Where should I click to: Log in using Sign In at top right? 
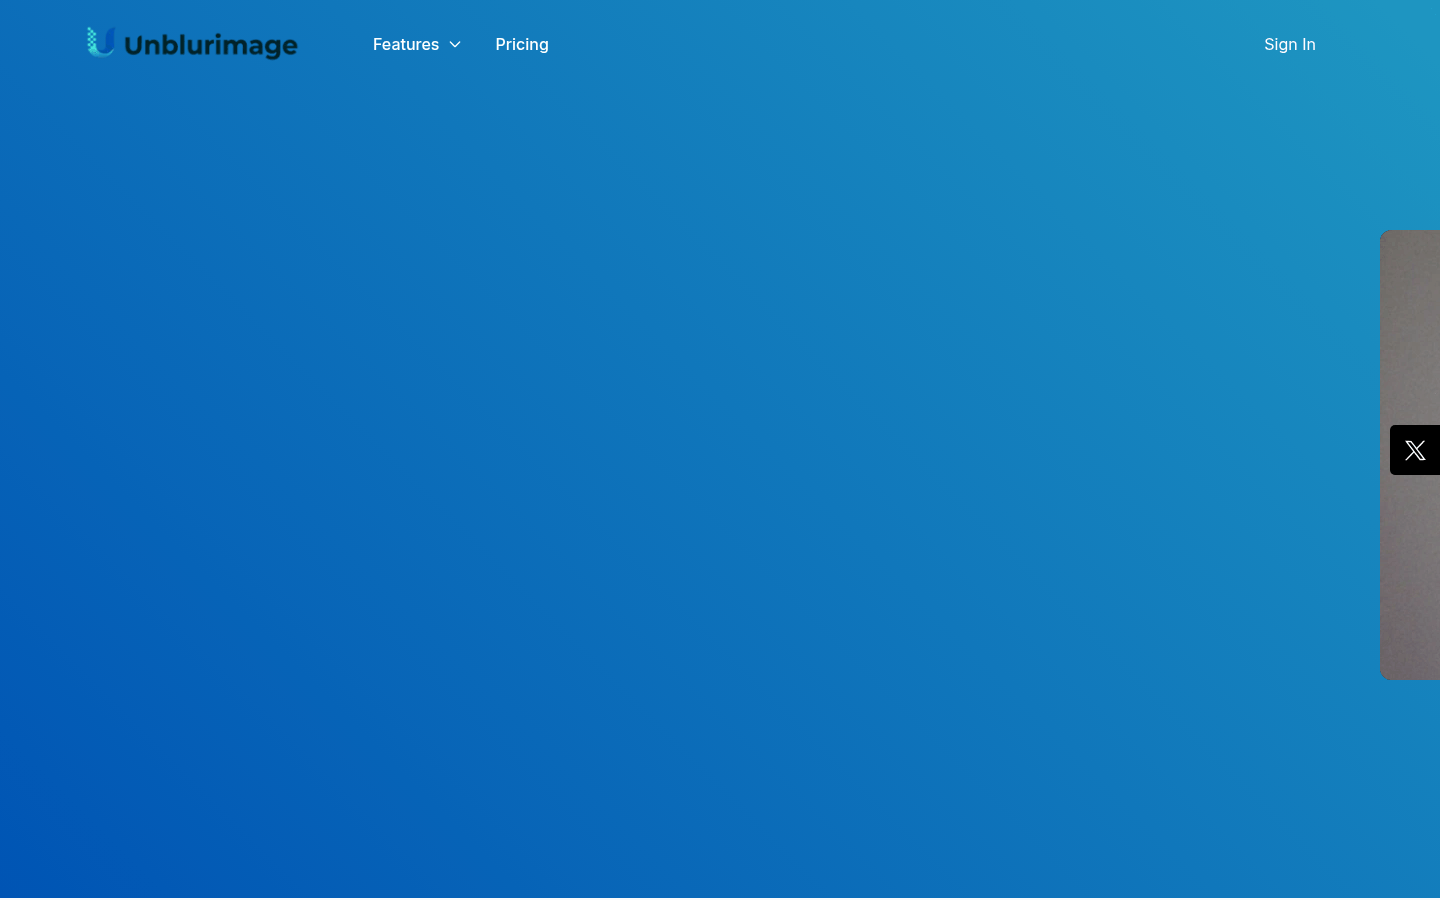pyautogui.click(x=1289, y=44)
